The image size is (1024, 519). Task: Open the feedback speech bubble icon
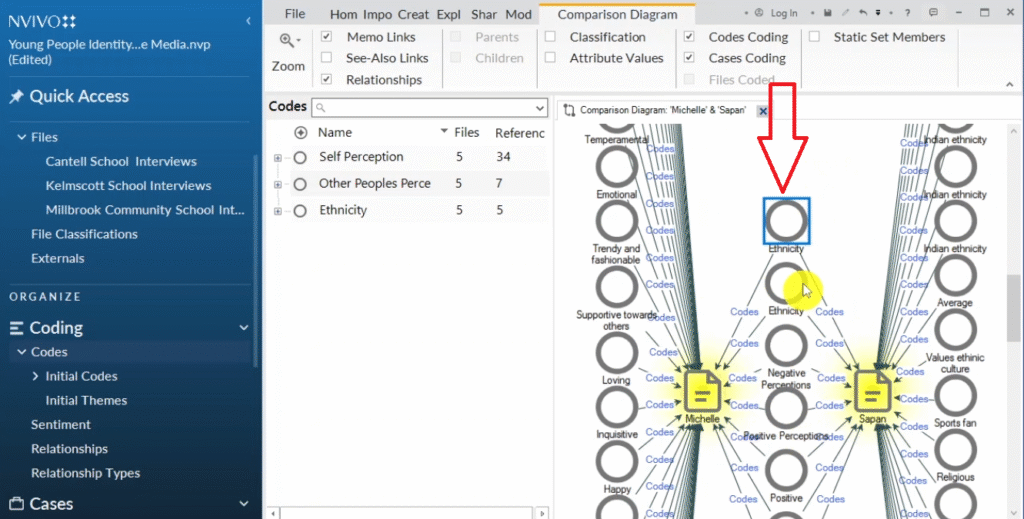933,13
